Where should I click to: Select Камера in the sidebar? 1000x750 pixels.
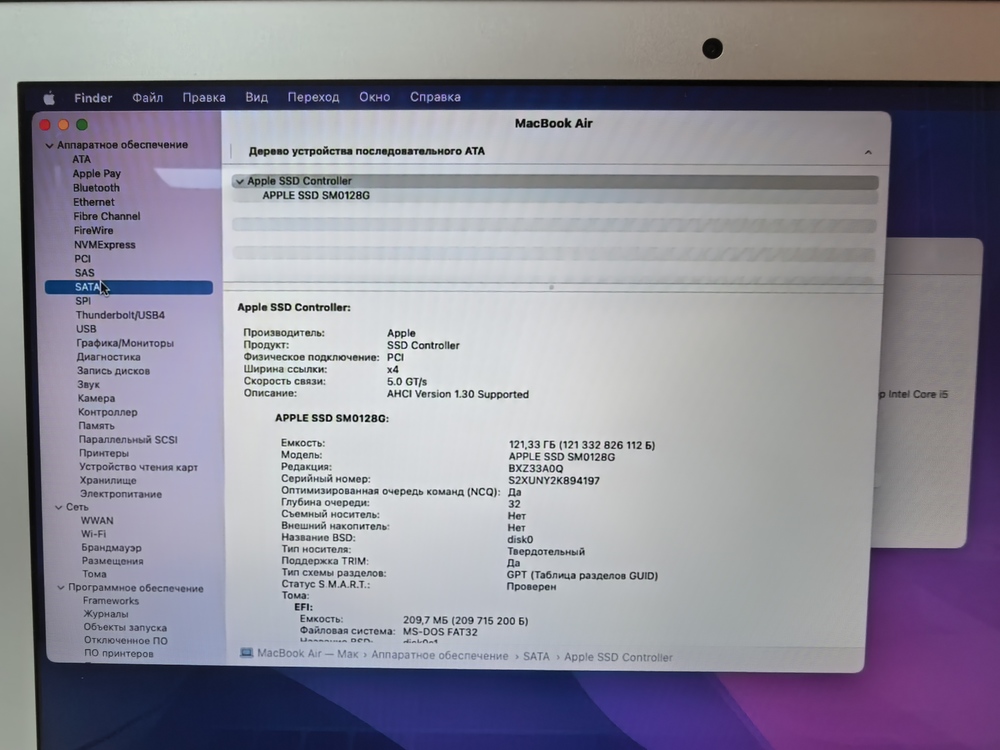tap(96, 398)
